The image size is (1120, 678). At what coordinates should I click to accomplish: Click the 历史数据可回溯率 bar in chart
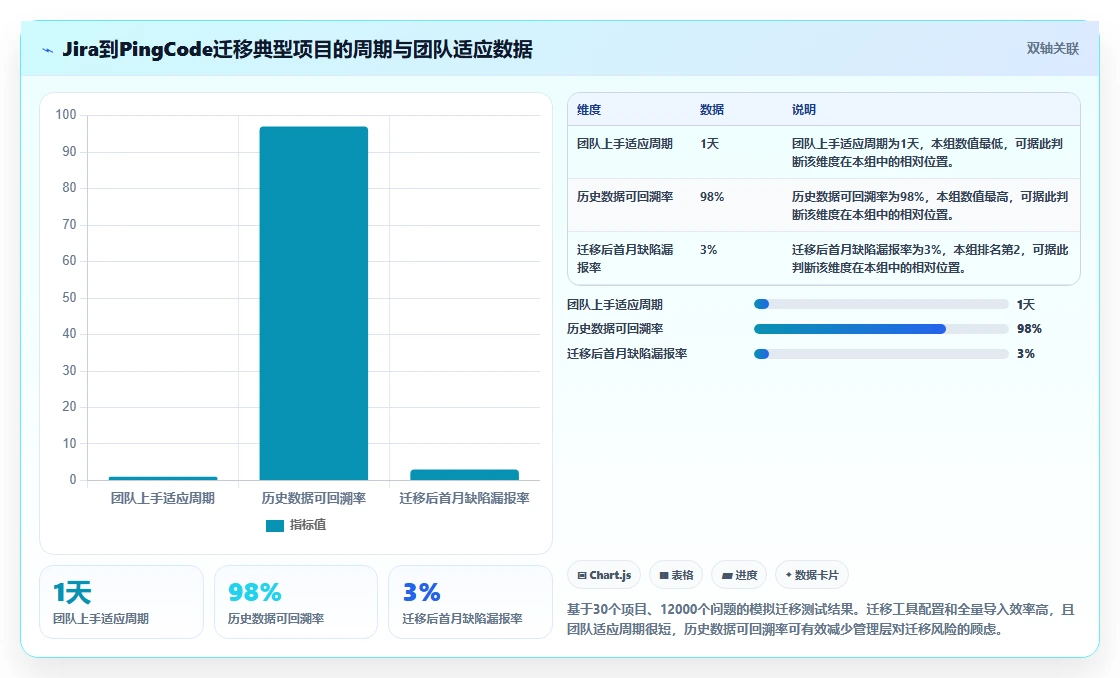pyautogui.click(x=314, y=303)
